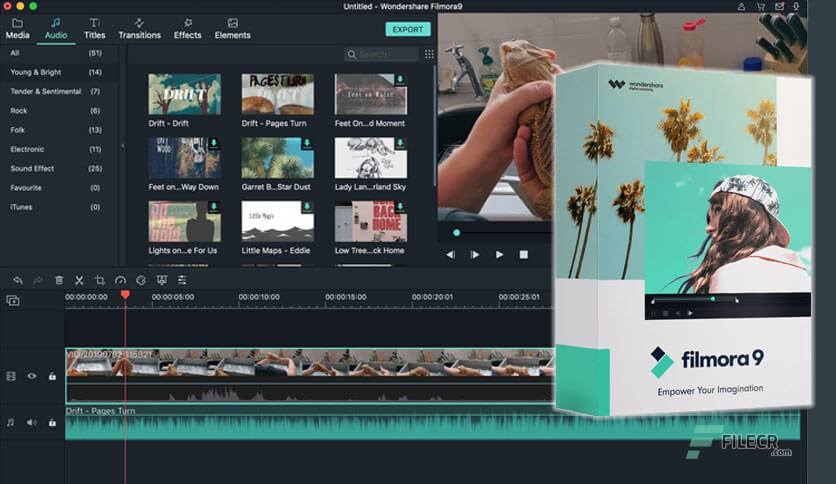The image size is (836, 484).
Task: Click the Split scissors icon in timeline toolbar
Action: (x=79, y=281)
